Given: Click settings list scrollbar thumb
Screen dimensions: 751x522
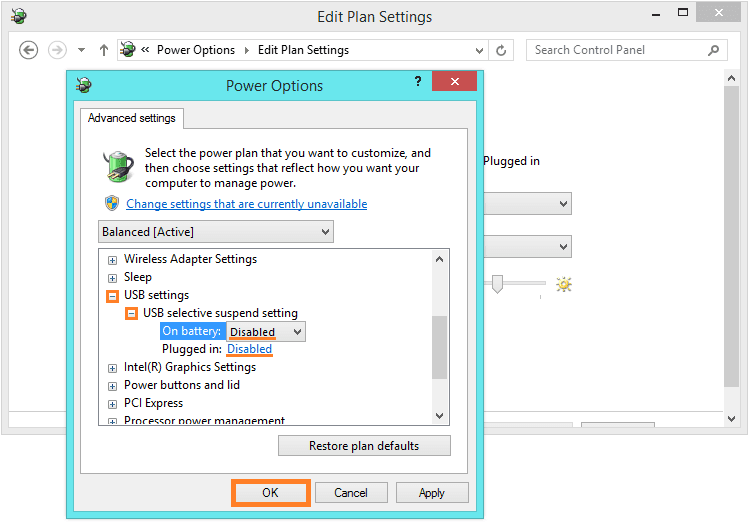Looking at the screenshot, I should (439, 348).
